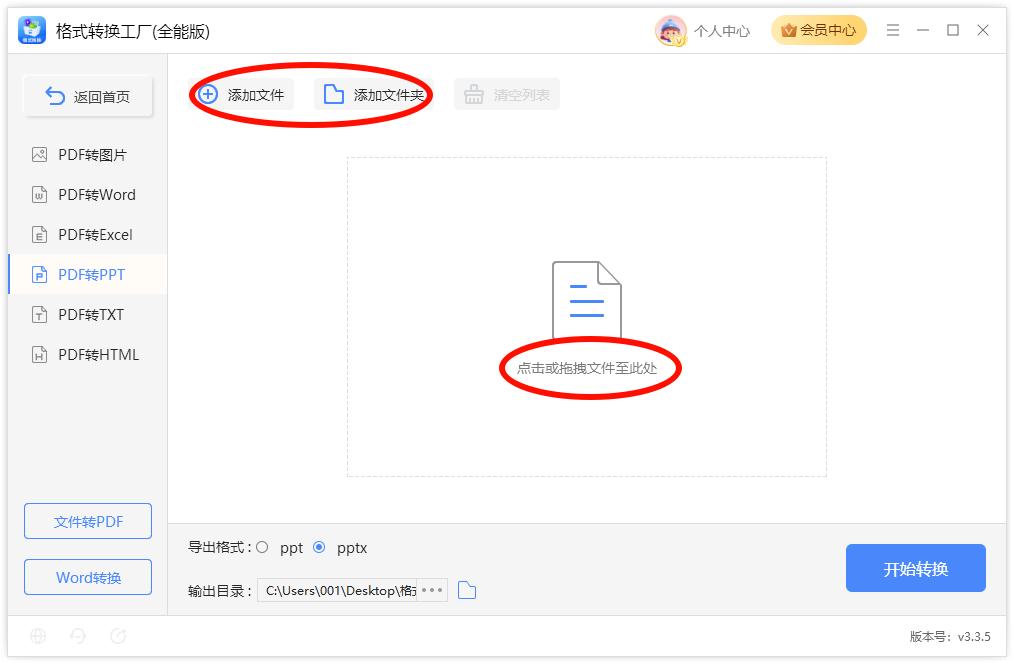Click the version number v3.3.5 text

(974, 637)
